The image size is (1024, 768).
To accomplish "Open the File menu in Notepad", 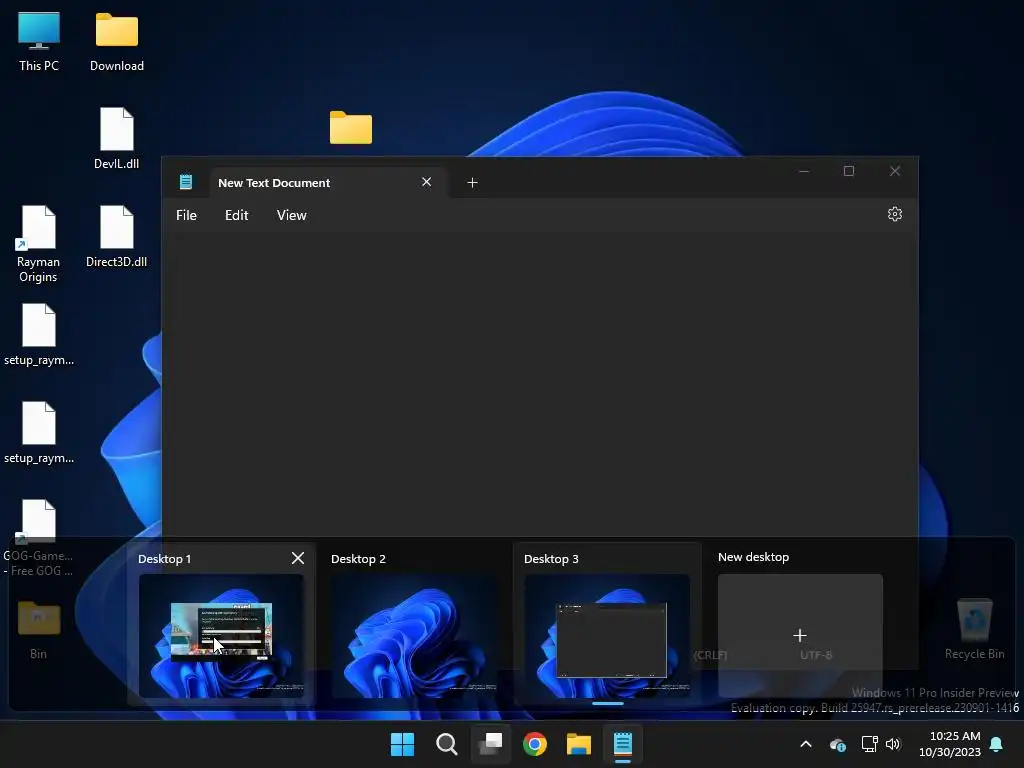I will pos(186,215).
